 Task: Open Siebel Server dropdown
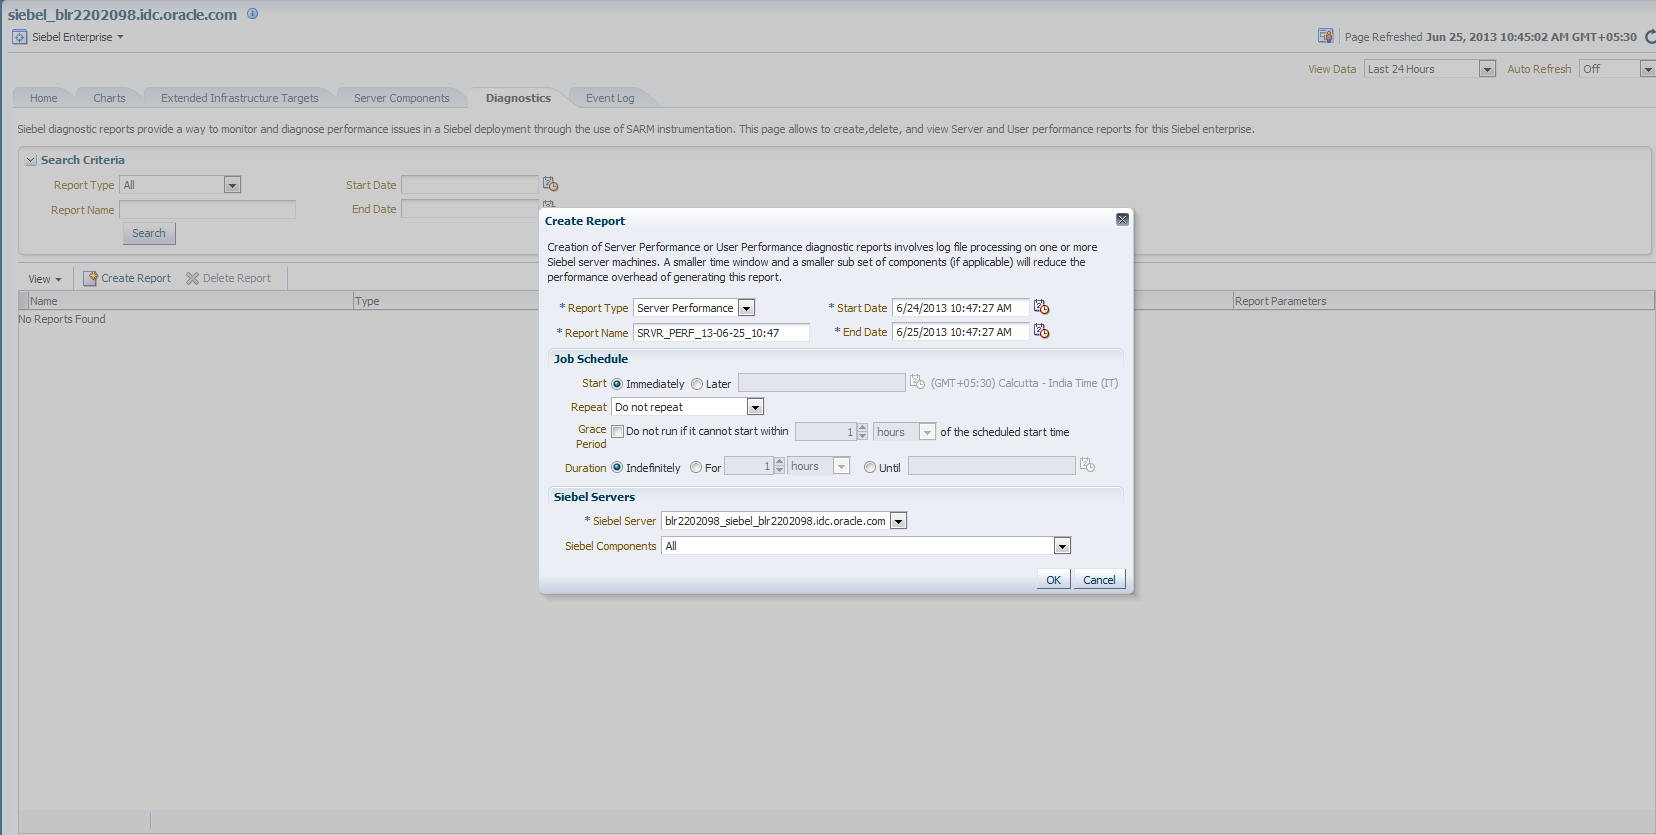tap(898, 521)
